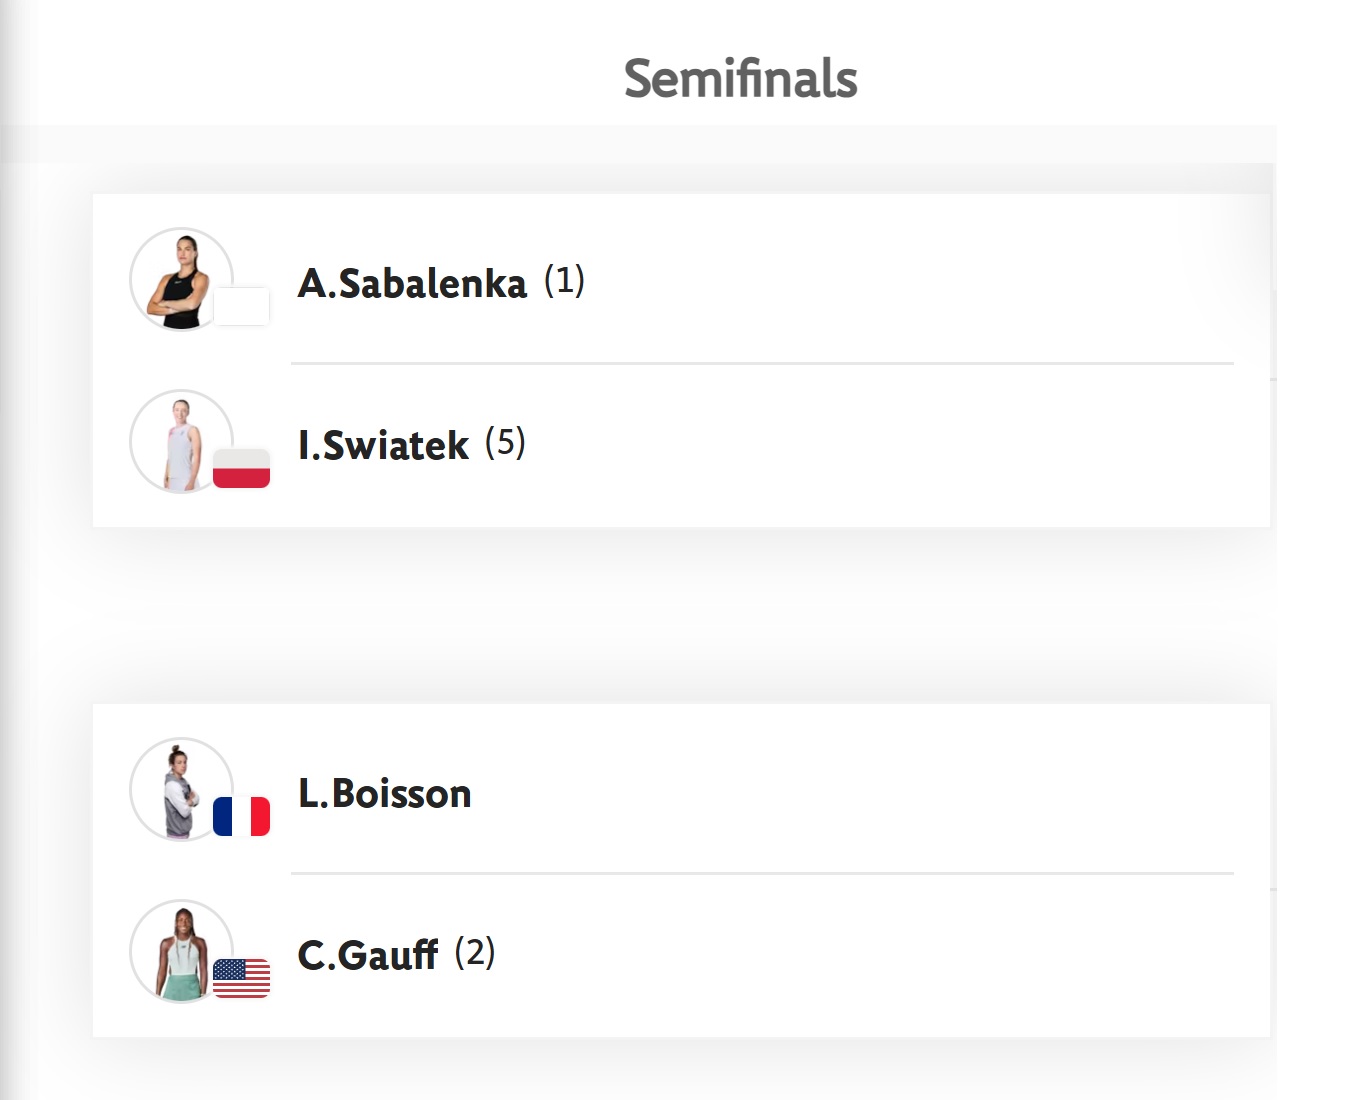The height and width of the screenshot is (1100, 1356).
Task: Click the United States flag icon
Action: (241, 979)
